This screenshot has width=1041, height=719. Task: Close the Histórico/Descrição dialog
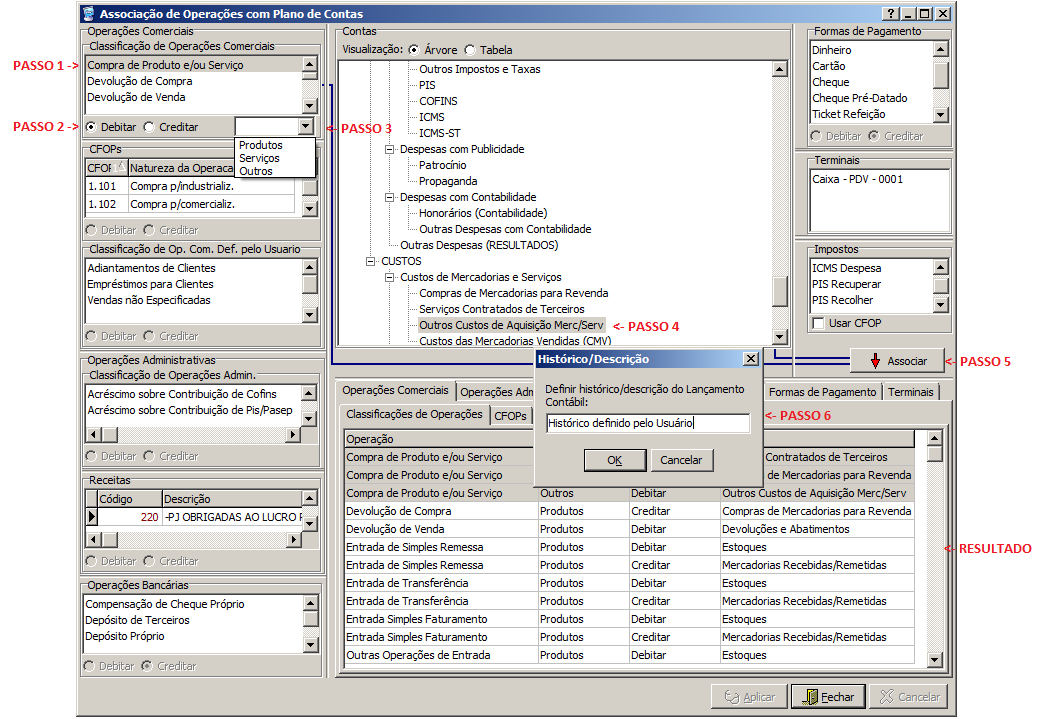tap(750, 359)
